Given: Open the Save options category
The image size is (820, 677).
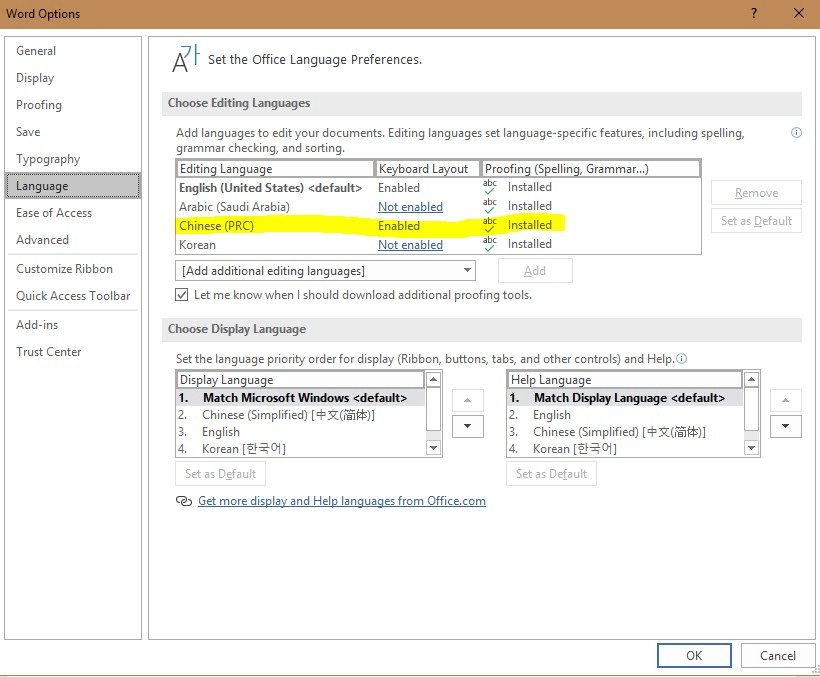Looking at the screenshot, I should point(73,132).
